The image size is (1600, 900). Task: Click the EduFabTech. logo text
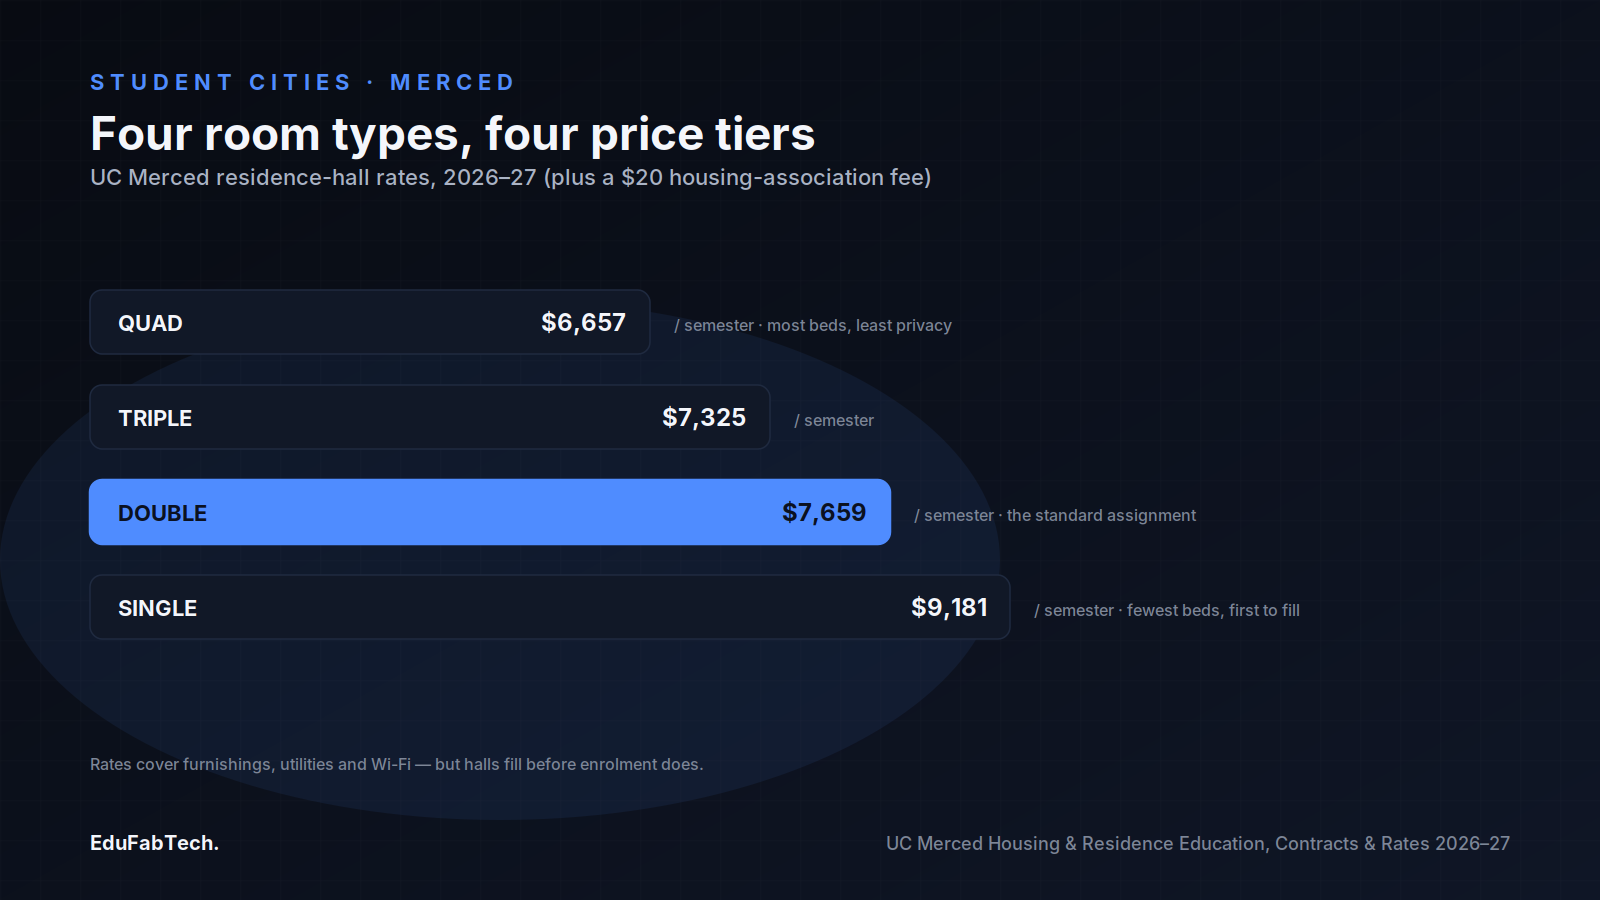pos(154,843)
